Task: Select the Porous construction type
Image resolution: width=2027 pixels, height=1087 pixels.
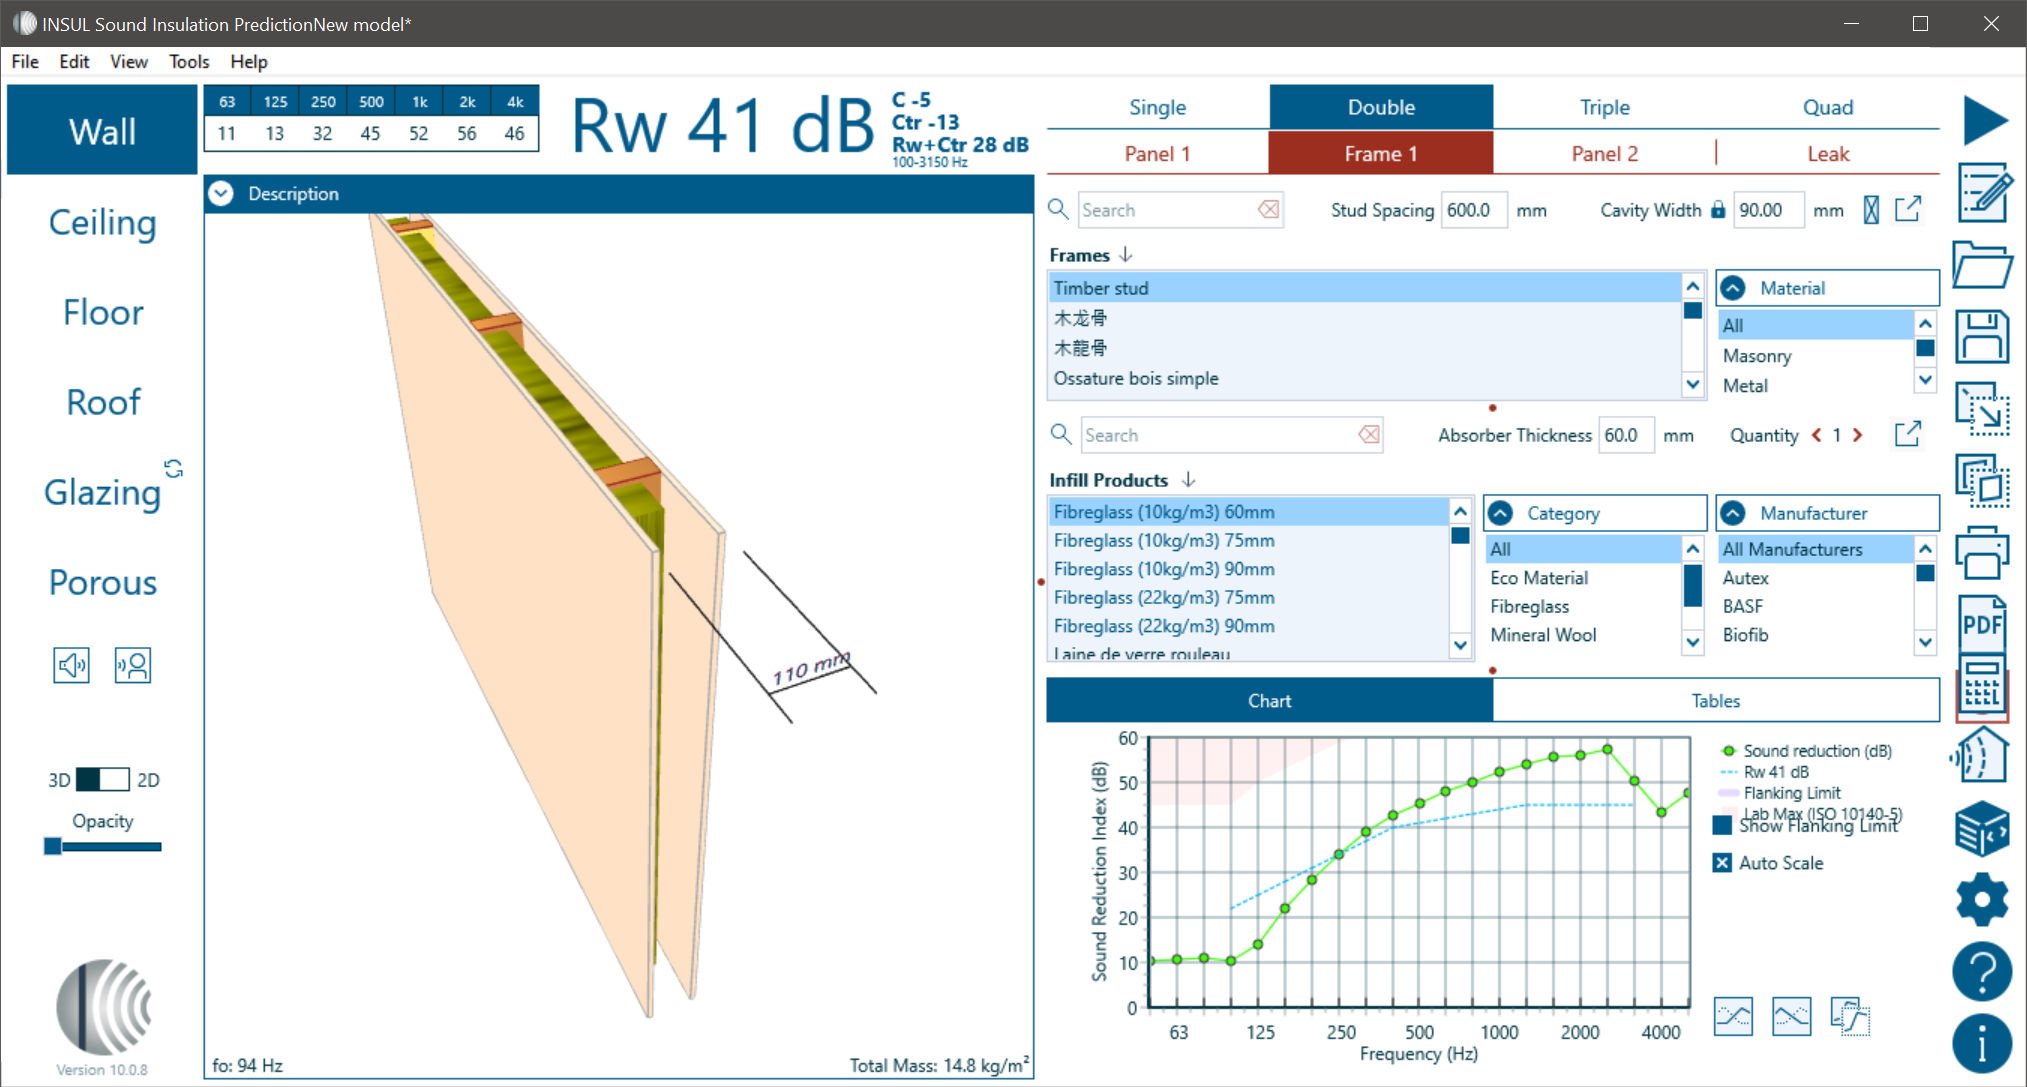Action: pos(102,582)
